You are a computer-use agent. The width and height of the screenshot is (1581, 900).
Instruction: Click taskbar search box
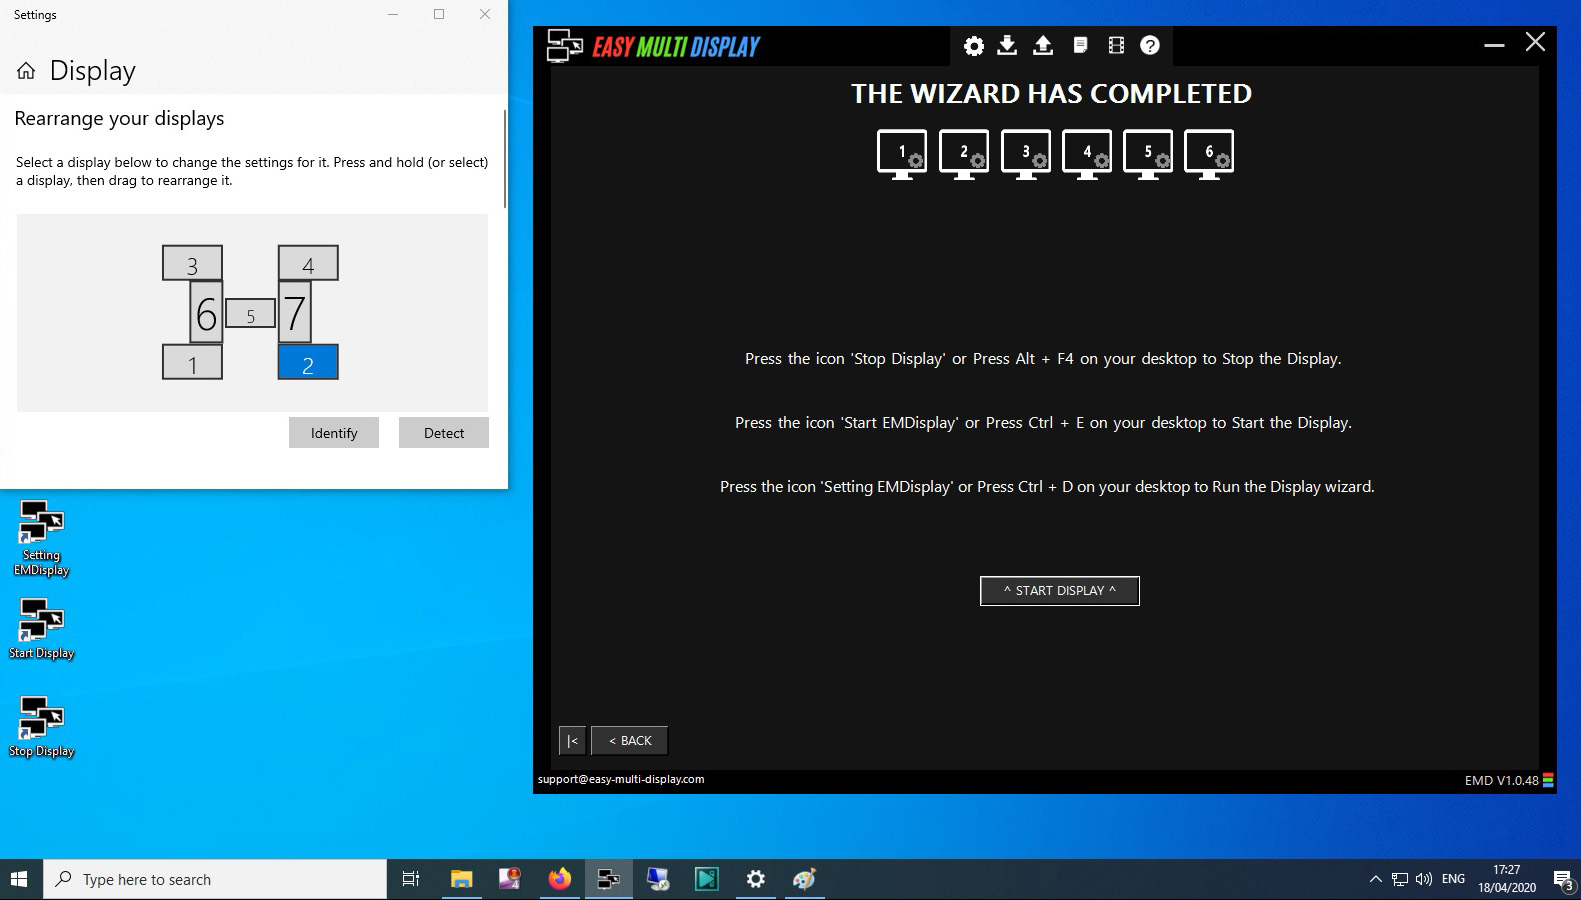point(215,879)
